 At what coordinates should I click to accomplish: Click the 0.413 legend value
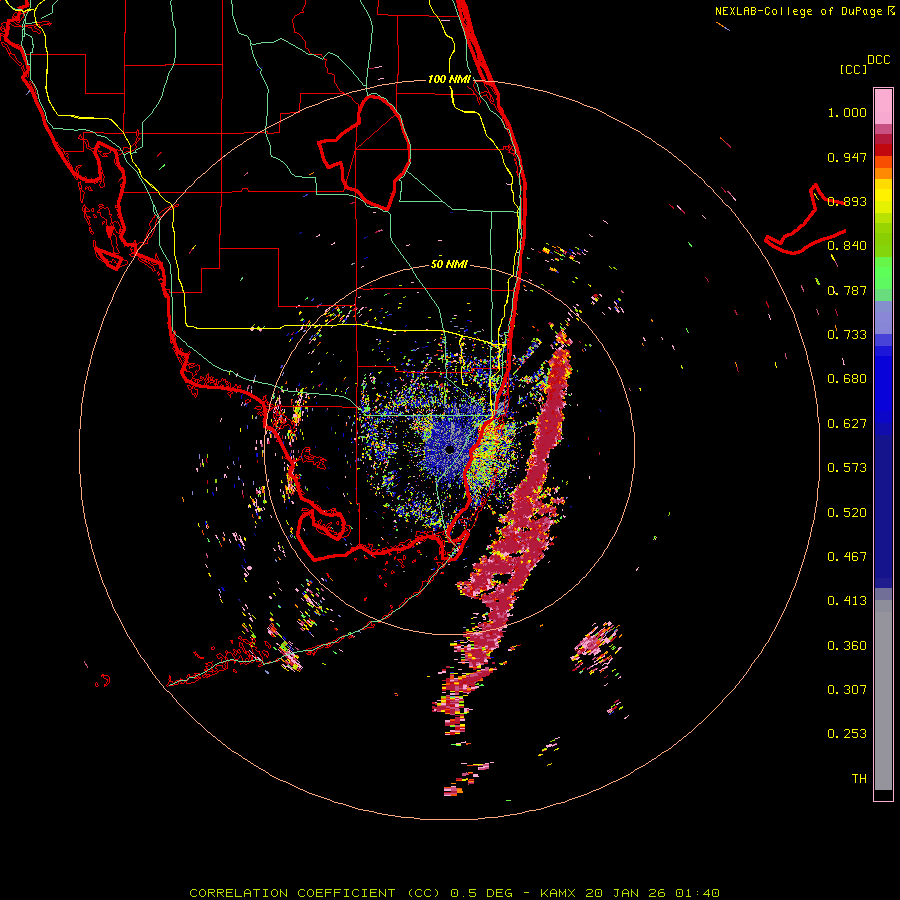(x=847, y=601)
